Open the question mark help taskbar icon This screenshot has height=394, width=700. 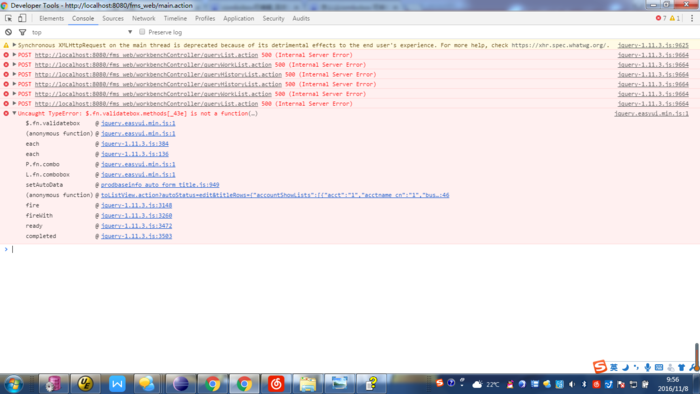point(371,384)
